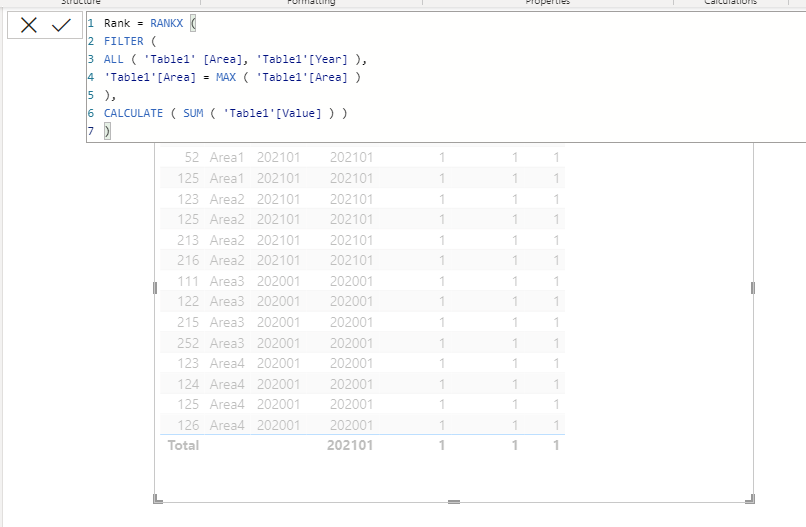Click the left edge handle of table visual

coord(155,288)
